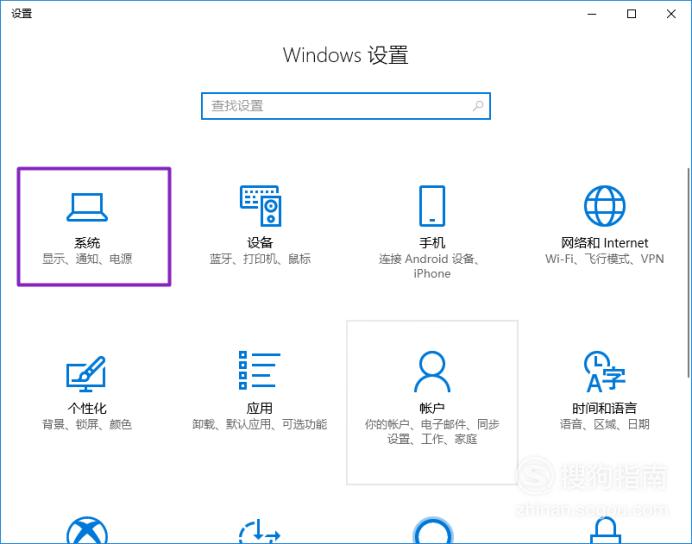
Task: Minimize the 设置 window
Action: point(592,14)
